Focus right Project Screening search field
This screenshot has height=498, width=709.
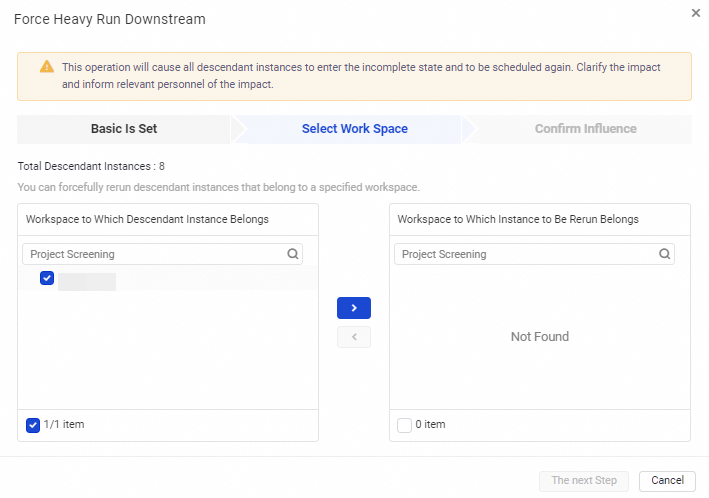coord(527,254)
